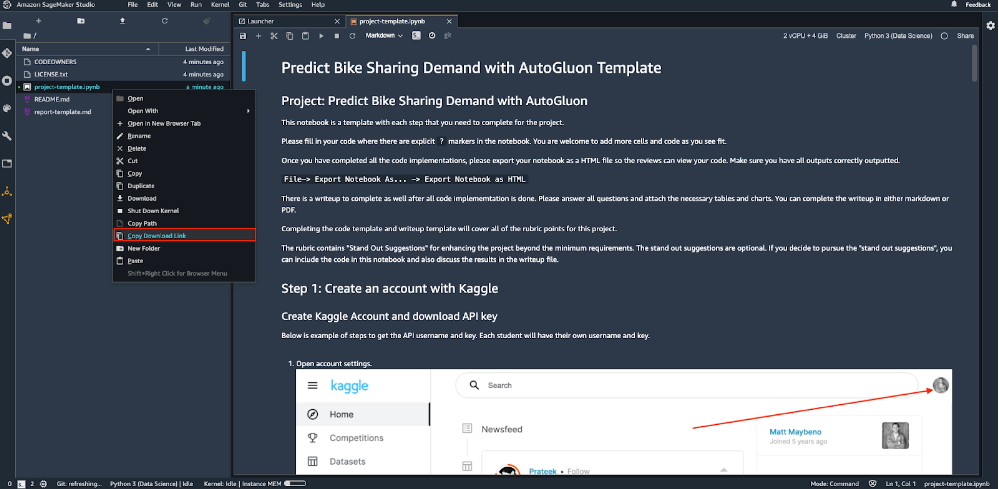Copy the selected cell in notebook toolbar
This screenshot has height=489, width=999.
[290, 36]
